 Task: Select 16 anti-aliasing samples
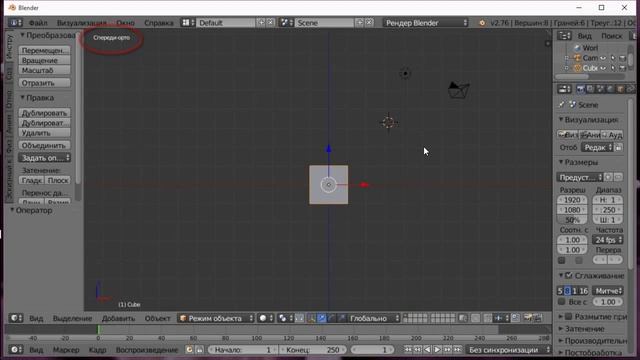pos(584,291)
